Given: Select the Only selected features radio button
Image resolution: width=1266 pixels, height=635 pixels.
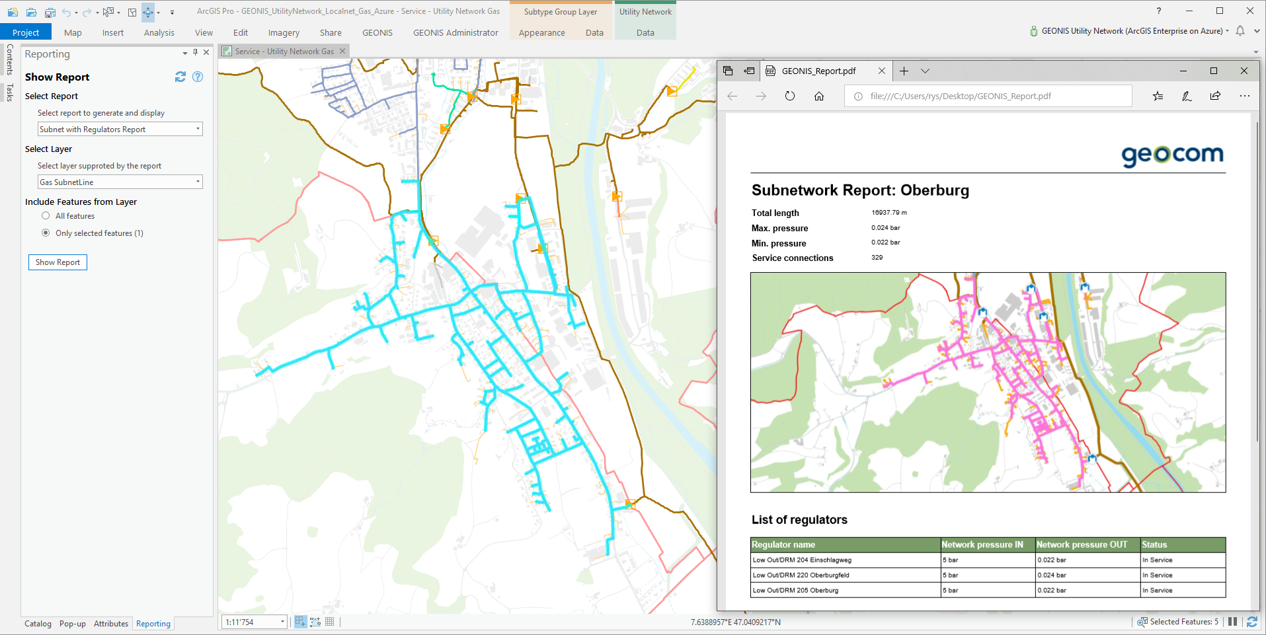Looking at the screenshot, I should [46, 233].
